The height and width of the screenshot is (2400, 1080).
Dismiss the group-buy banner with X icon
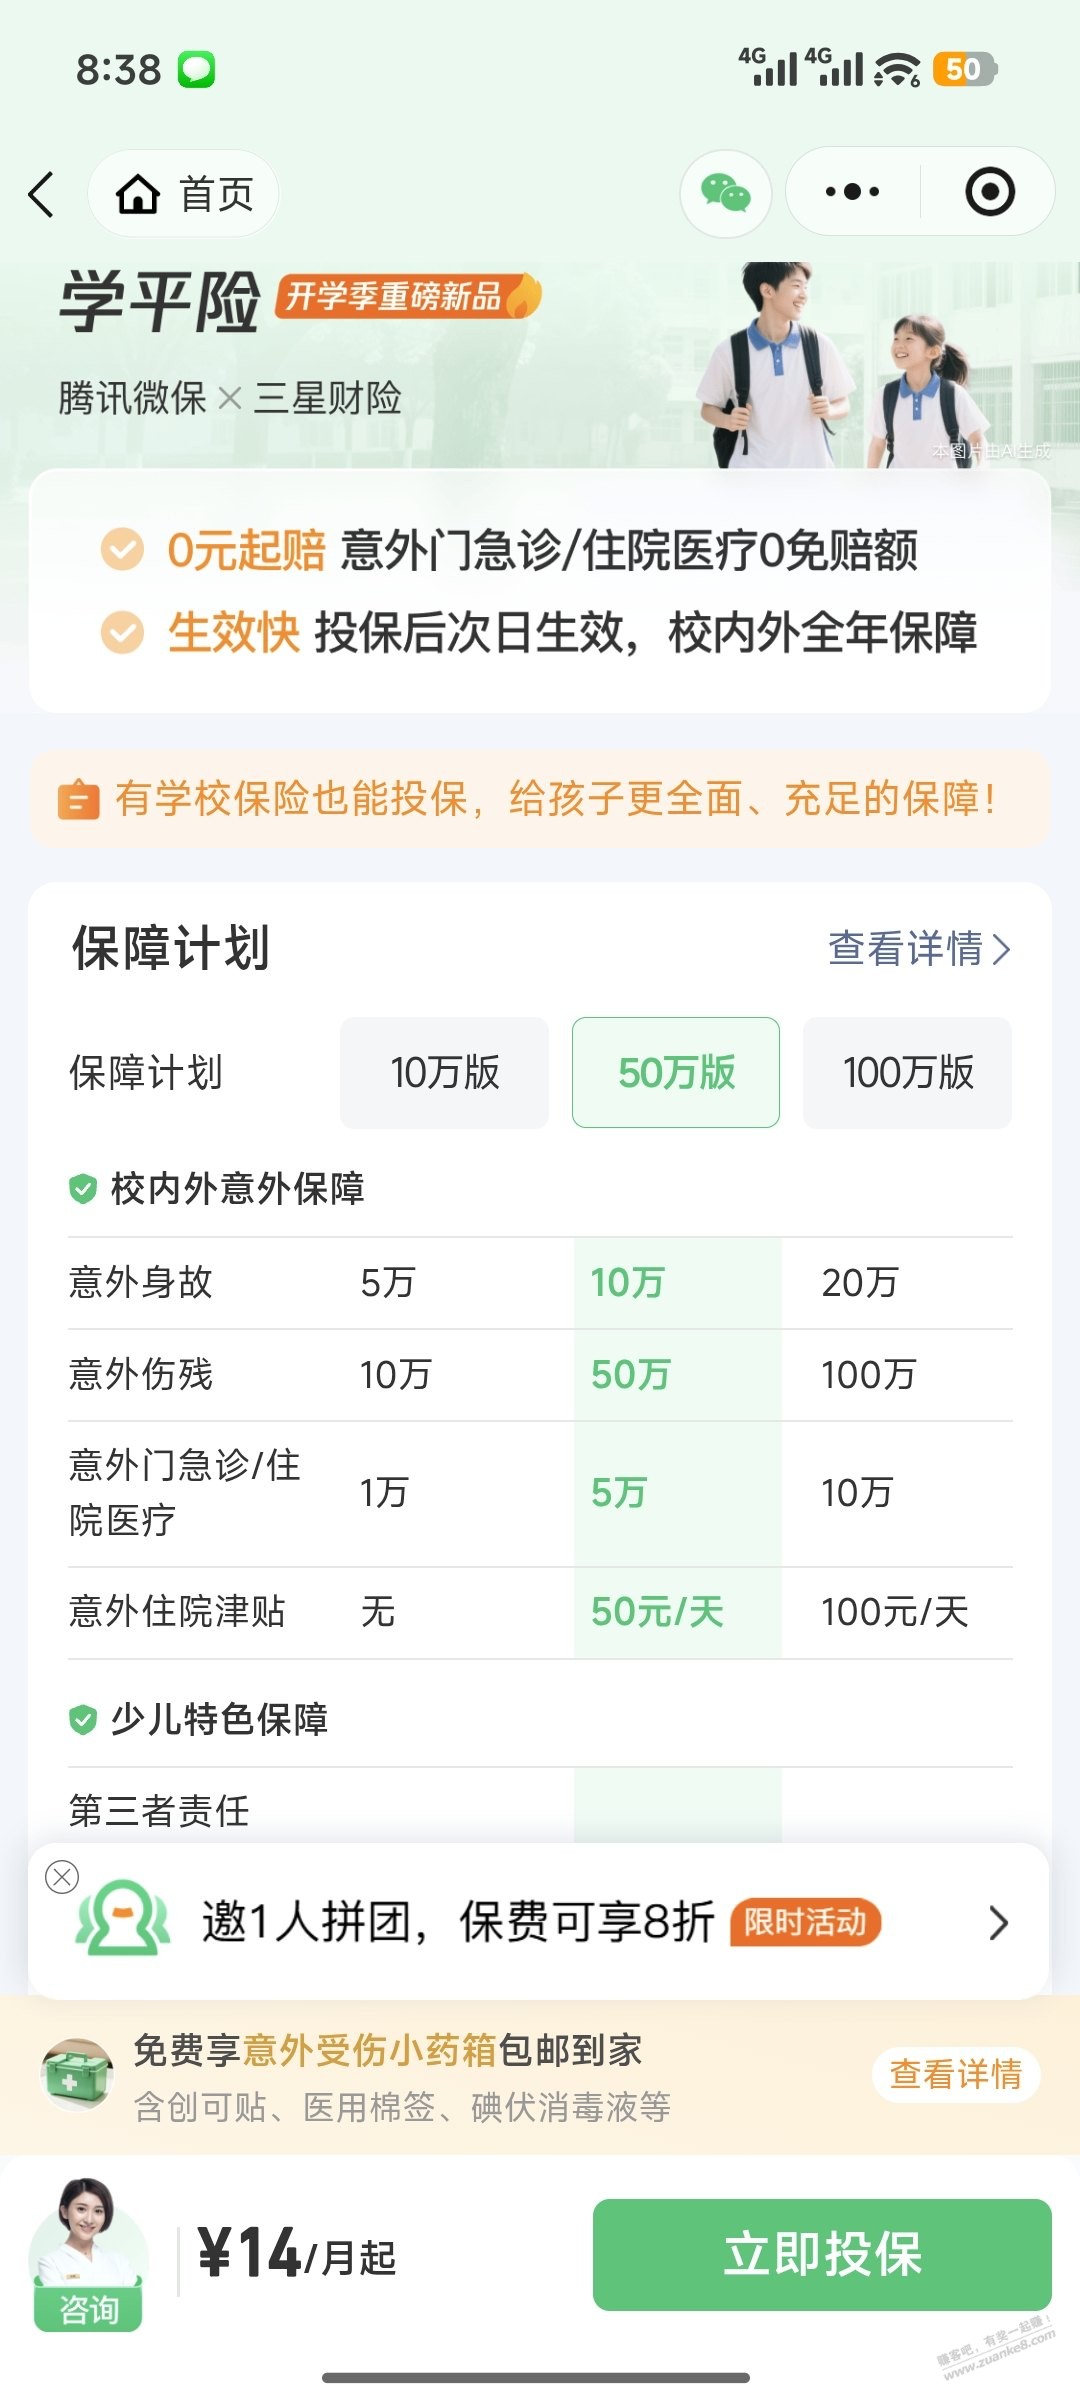pos(62,1877)
